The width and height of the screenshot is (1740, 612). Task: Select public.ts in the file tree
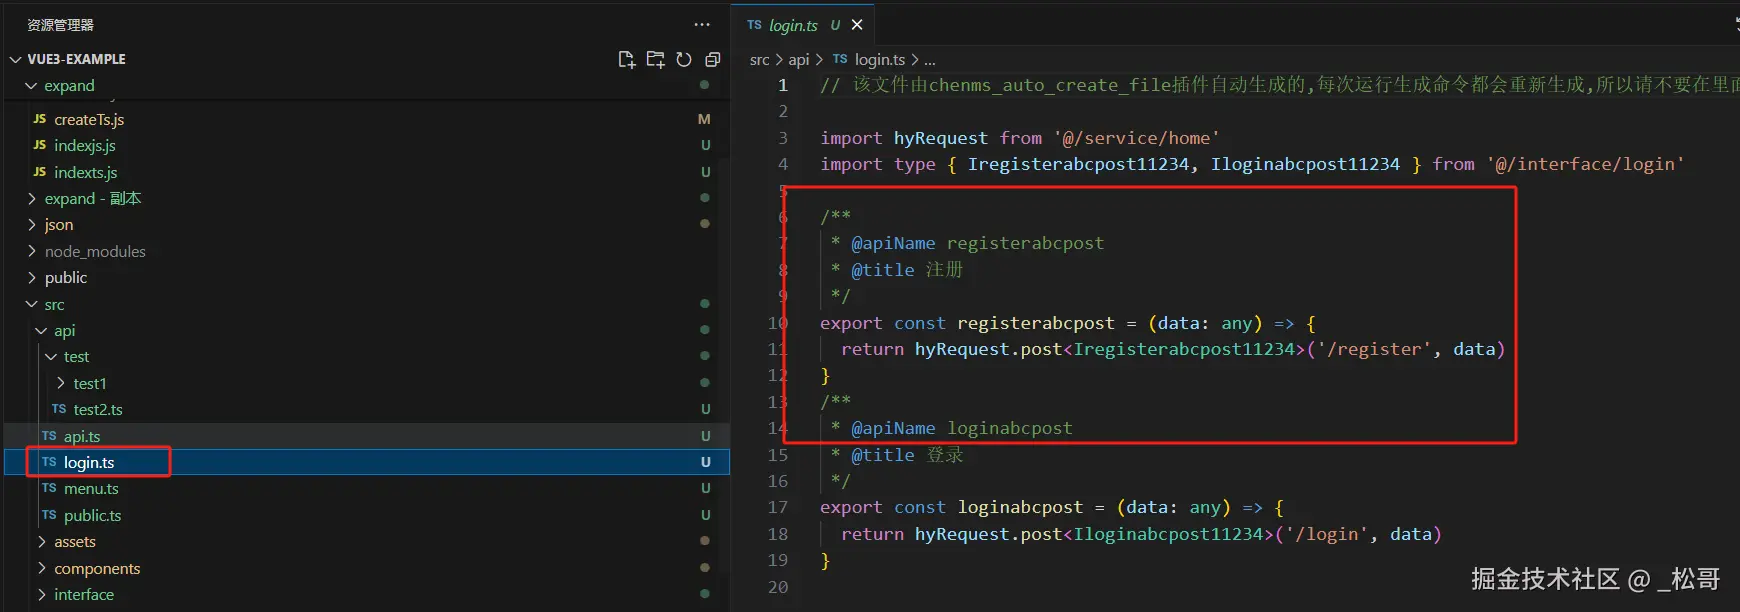[x=92, y=516]
